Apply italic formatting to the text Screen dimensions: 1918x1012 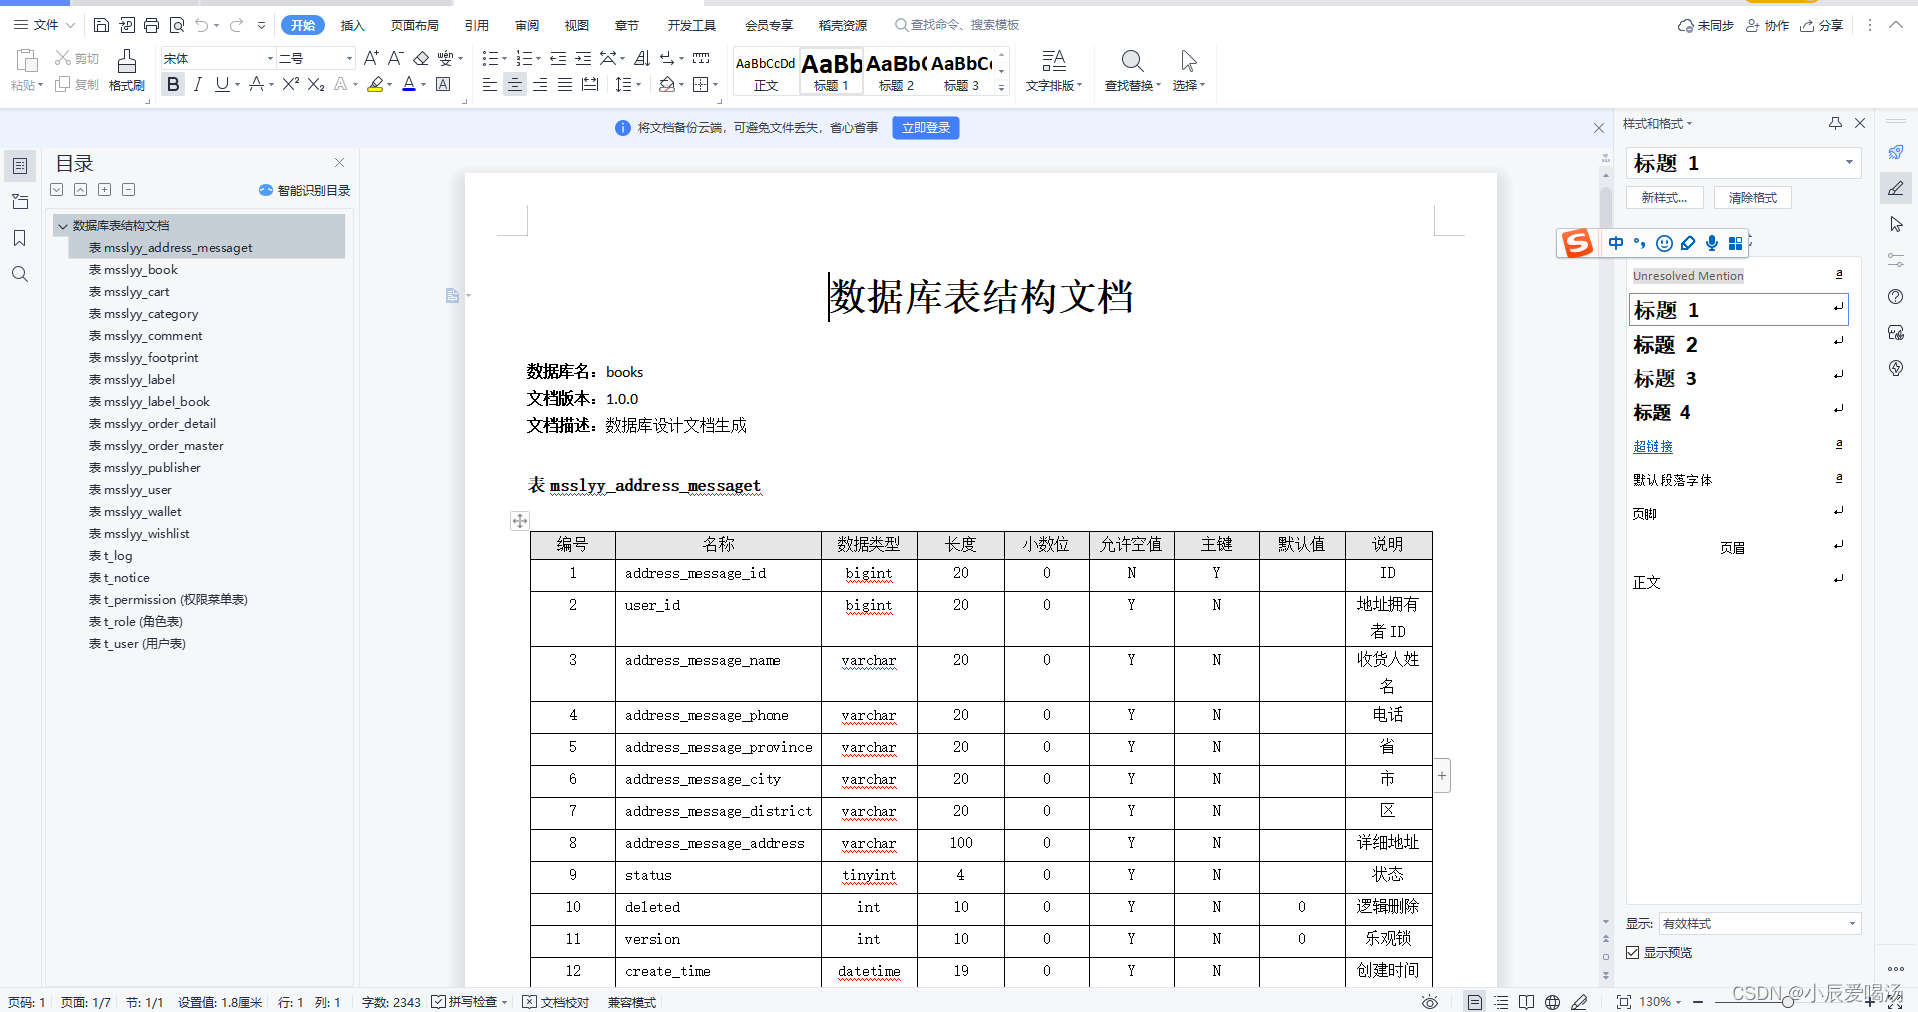[197, 85]
